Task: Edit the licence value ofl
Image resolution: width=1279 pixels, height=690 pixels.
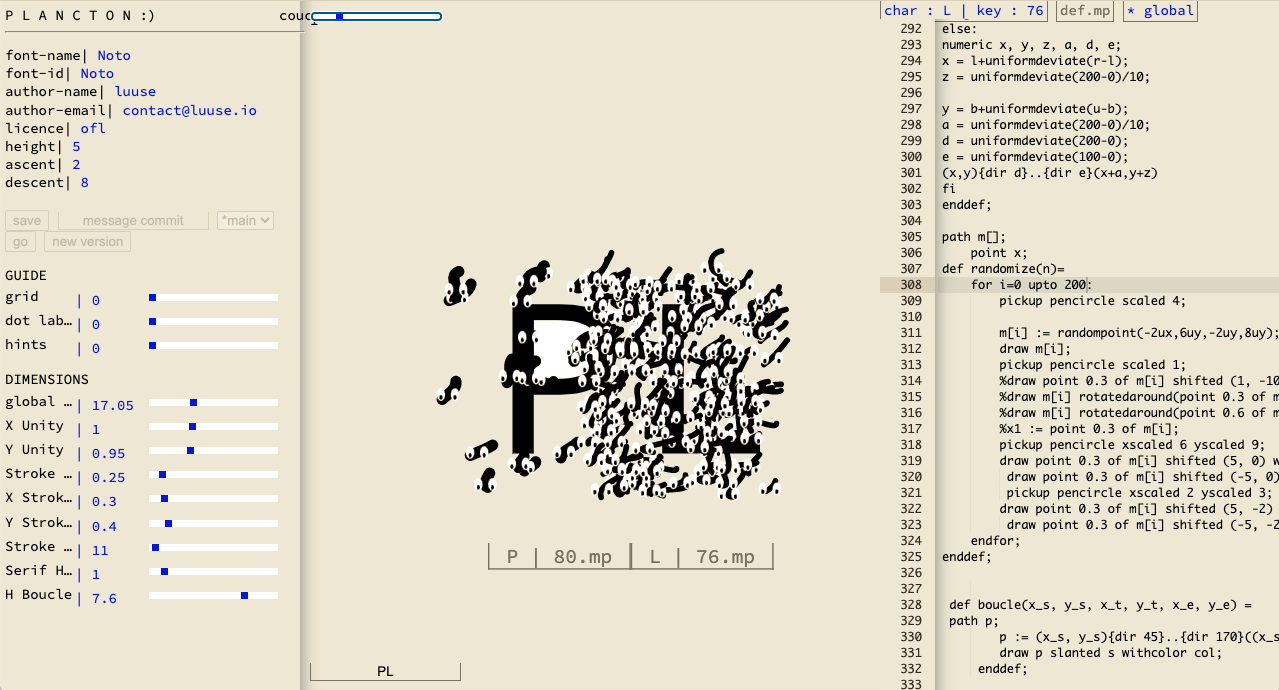Action: tap(93, 128)
